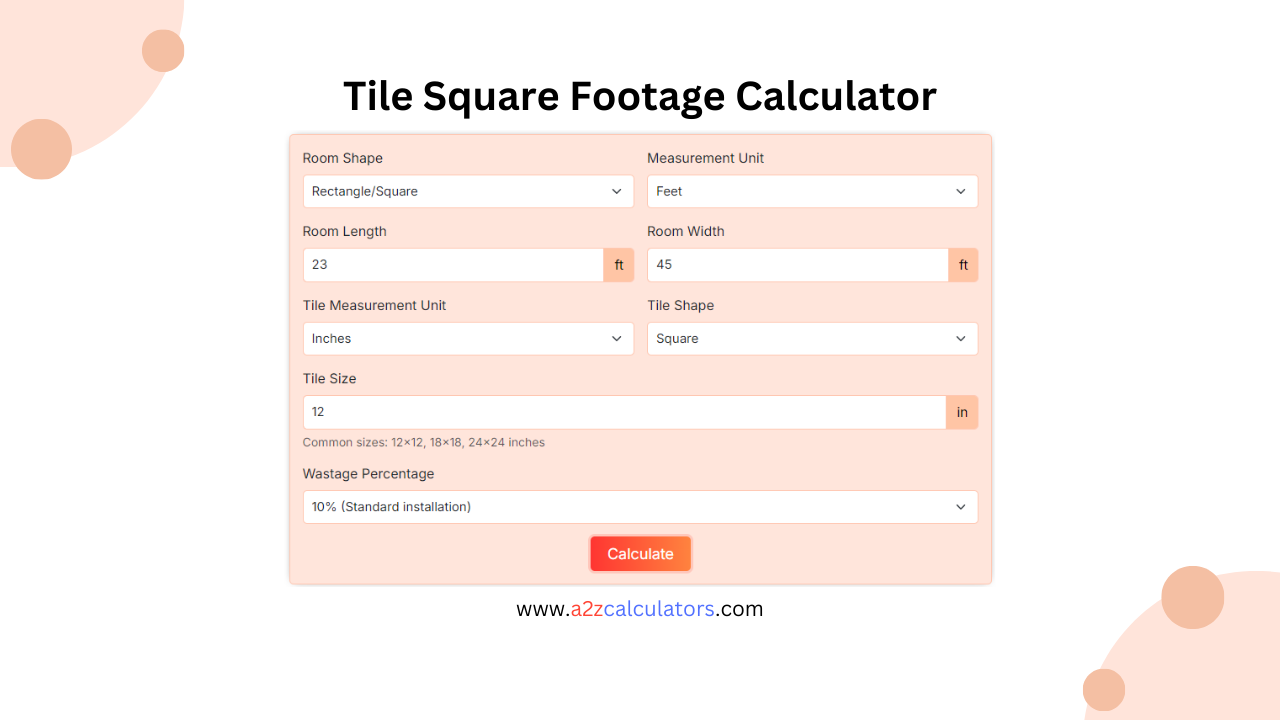Viewport: 1280px width, 720px height.
Task: Select the 10% Standard installation option
Action: [390, 507]
